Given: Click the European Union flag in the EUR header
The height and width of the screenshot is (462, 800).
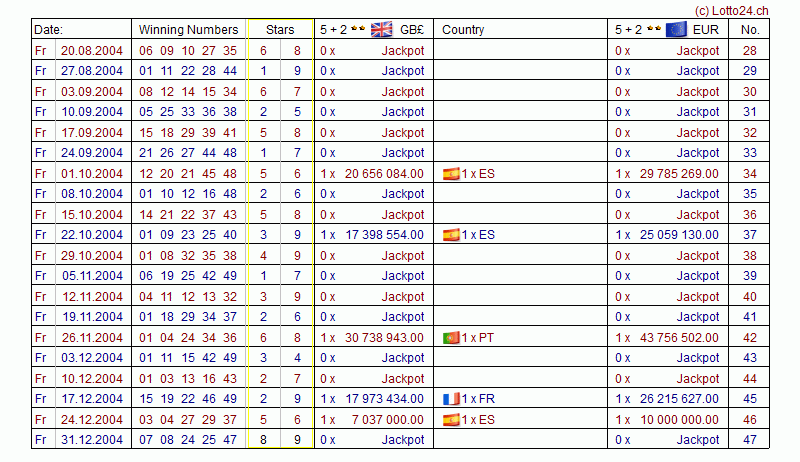Looking at the screenshot, I should coord(676,29).
